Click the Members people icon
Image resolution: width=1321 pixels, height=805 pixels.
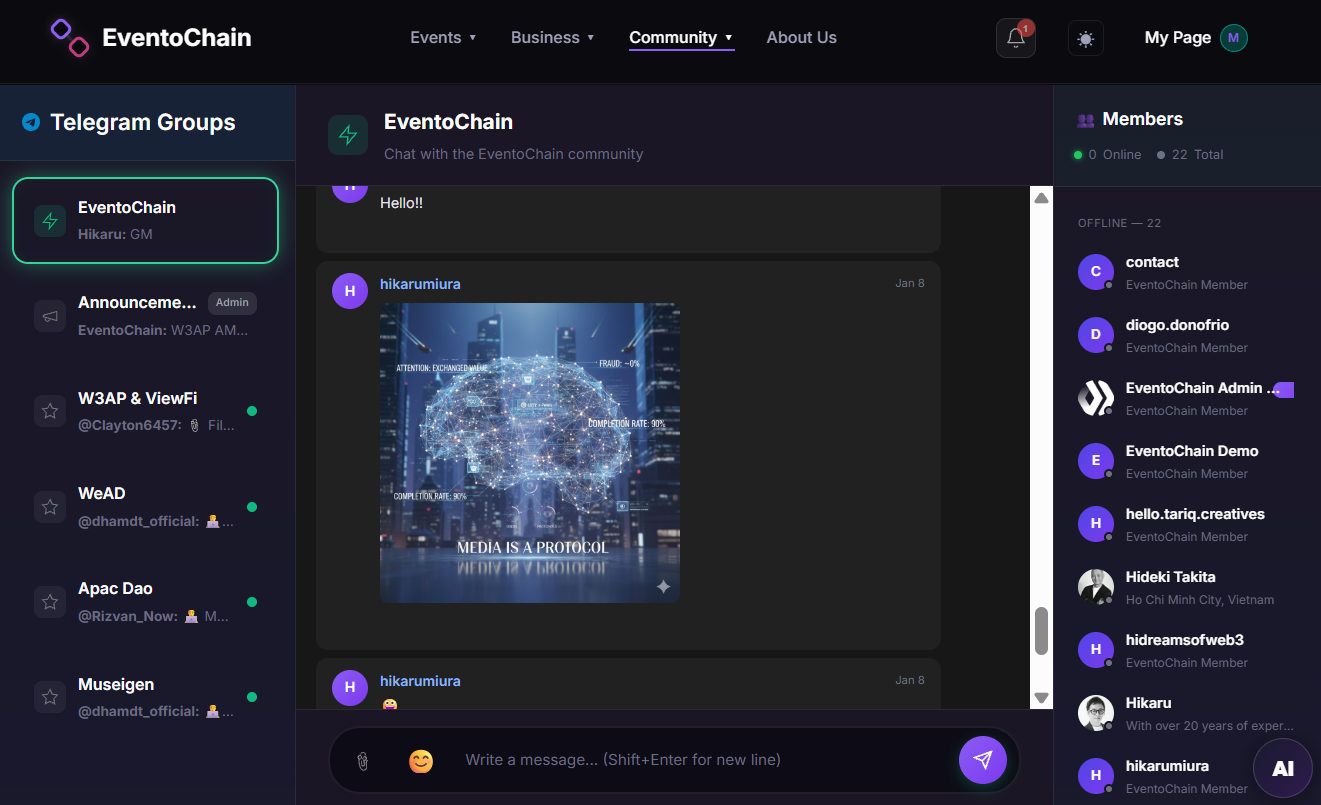pos(1086,120)
